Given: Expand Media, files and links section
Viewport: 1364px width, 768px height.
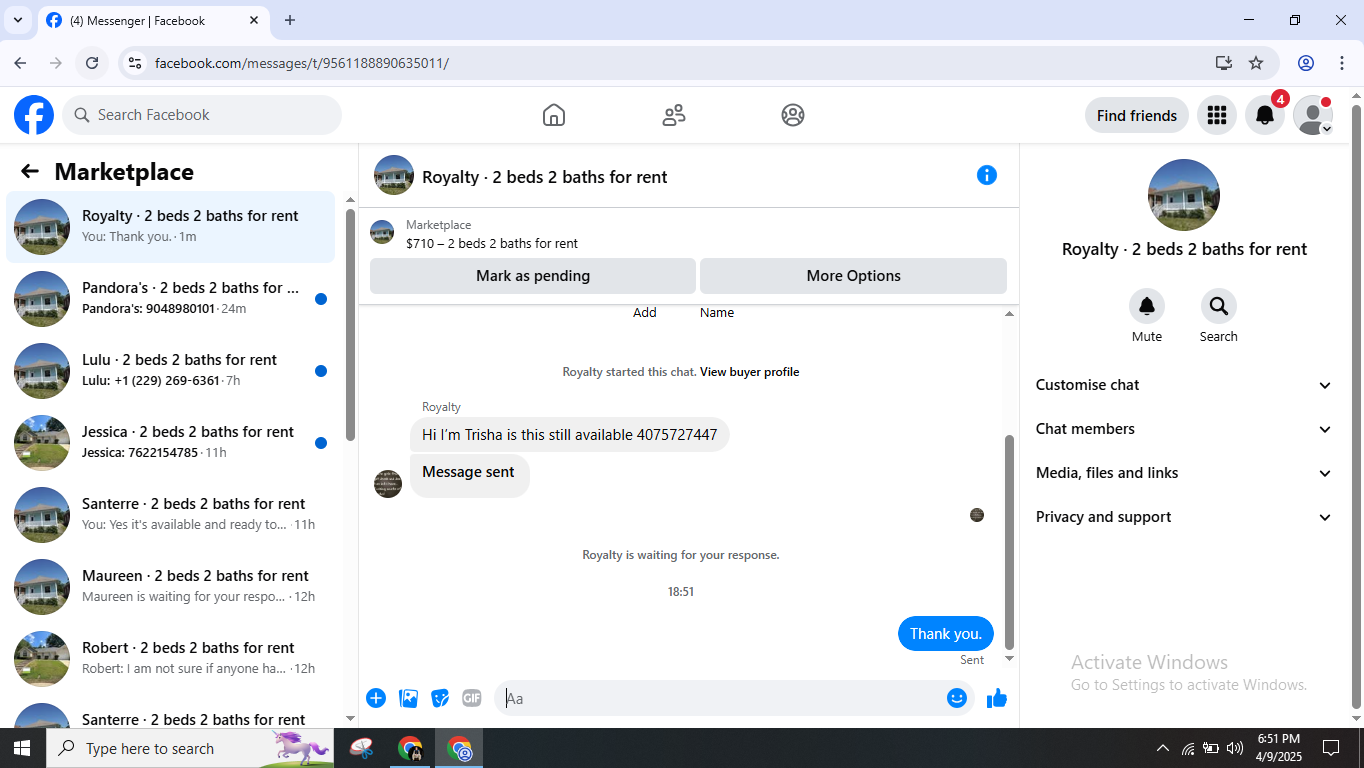Looking at the screenshot, I should (x=1184, y=473).
